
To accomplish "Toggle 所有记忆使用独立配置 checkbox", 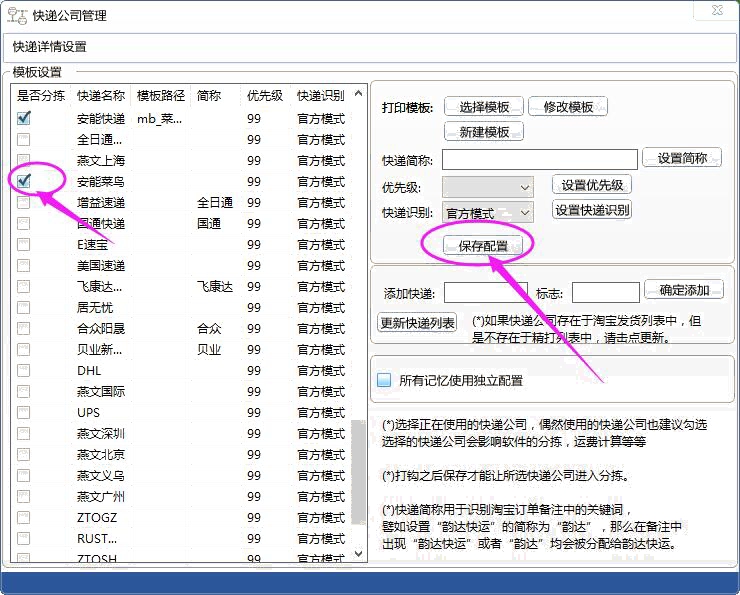I will pyautogui.click(x=384, y=380).
